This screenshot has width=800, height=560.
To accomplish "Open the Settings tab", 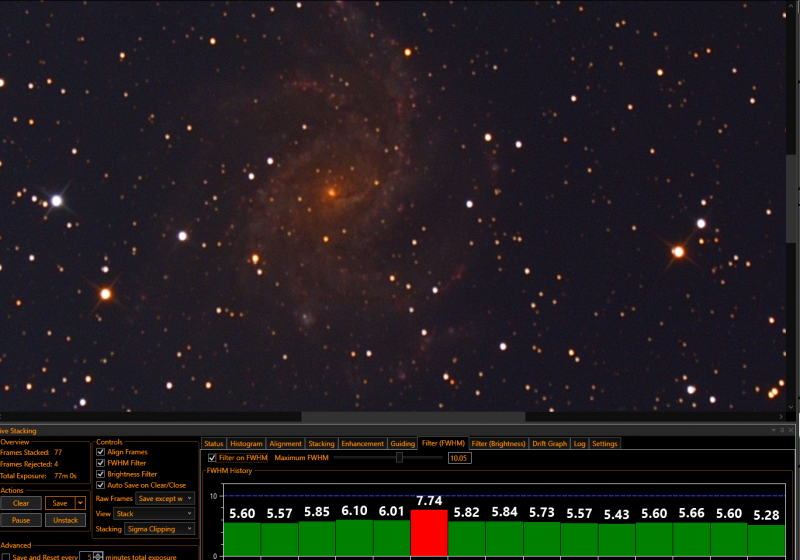I will [x=605, y=444].
